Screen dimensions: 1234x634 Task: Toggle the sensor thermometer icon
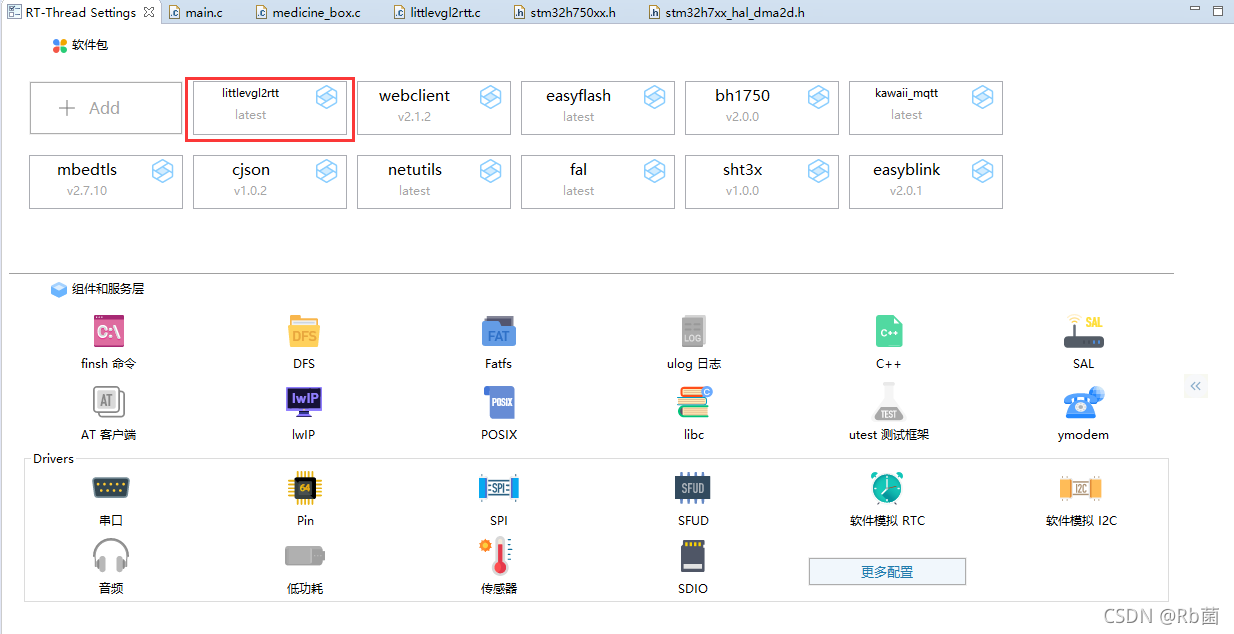(496, 556)
